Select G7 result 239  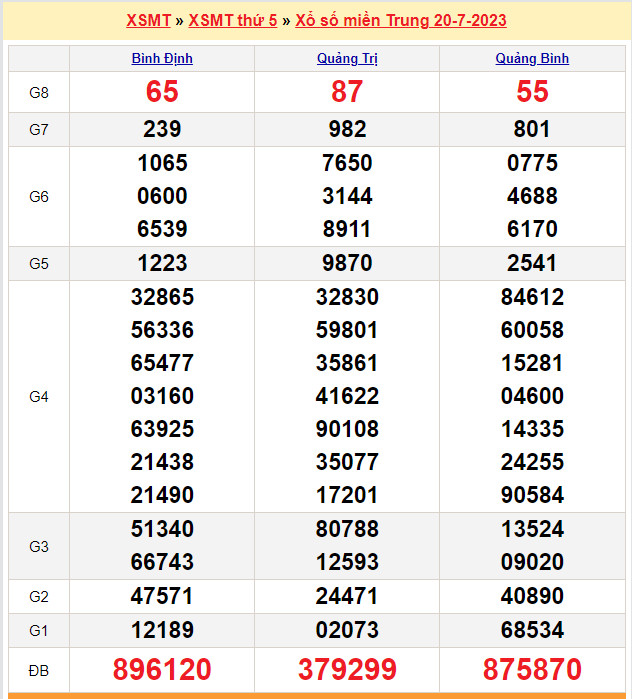(x=162, y=129)
